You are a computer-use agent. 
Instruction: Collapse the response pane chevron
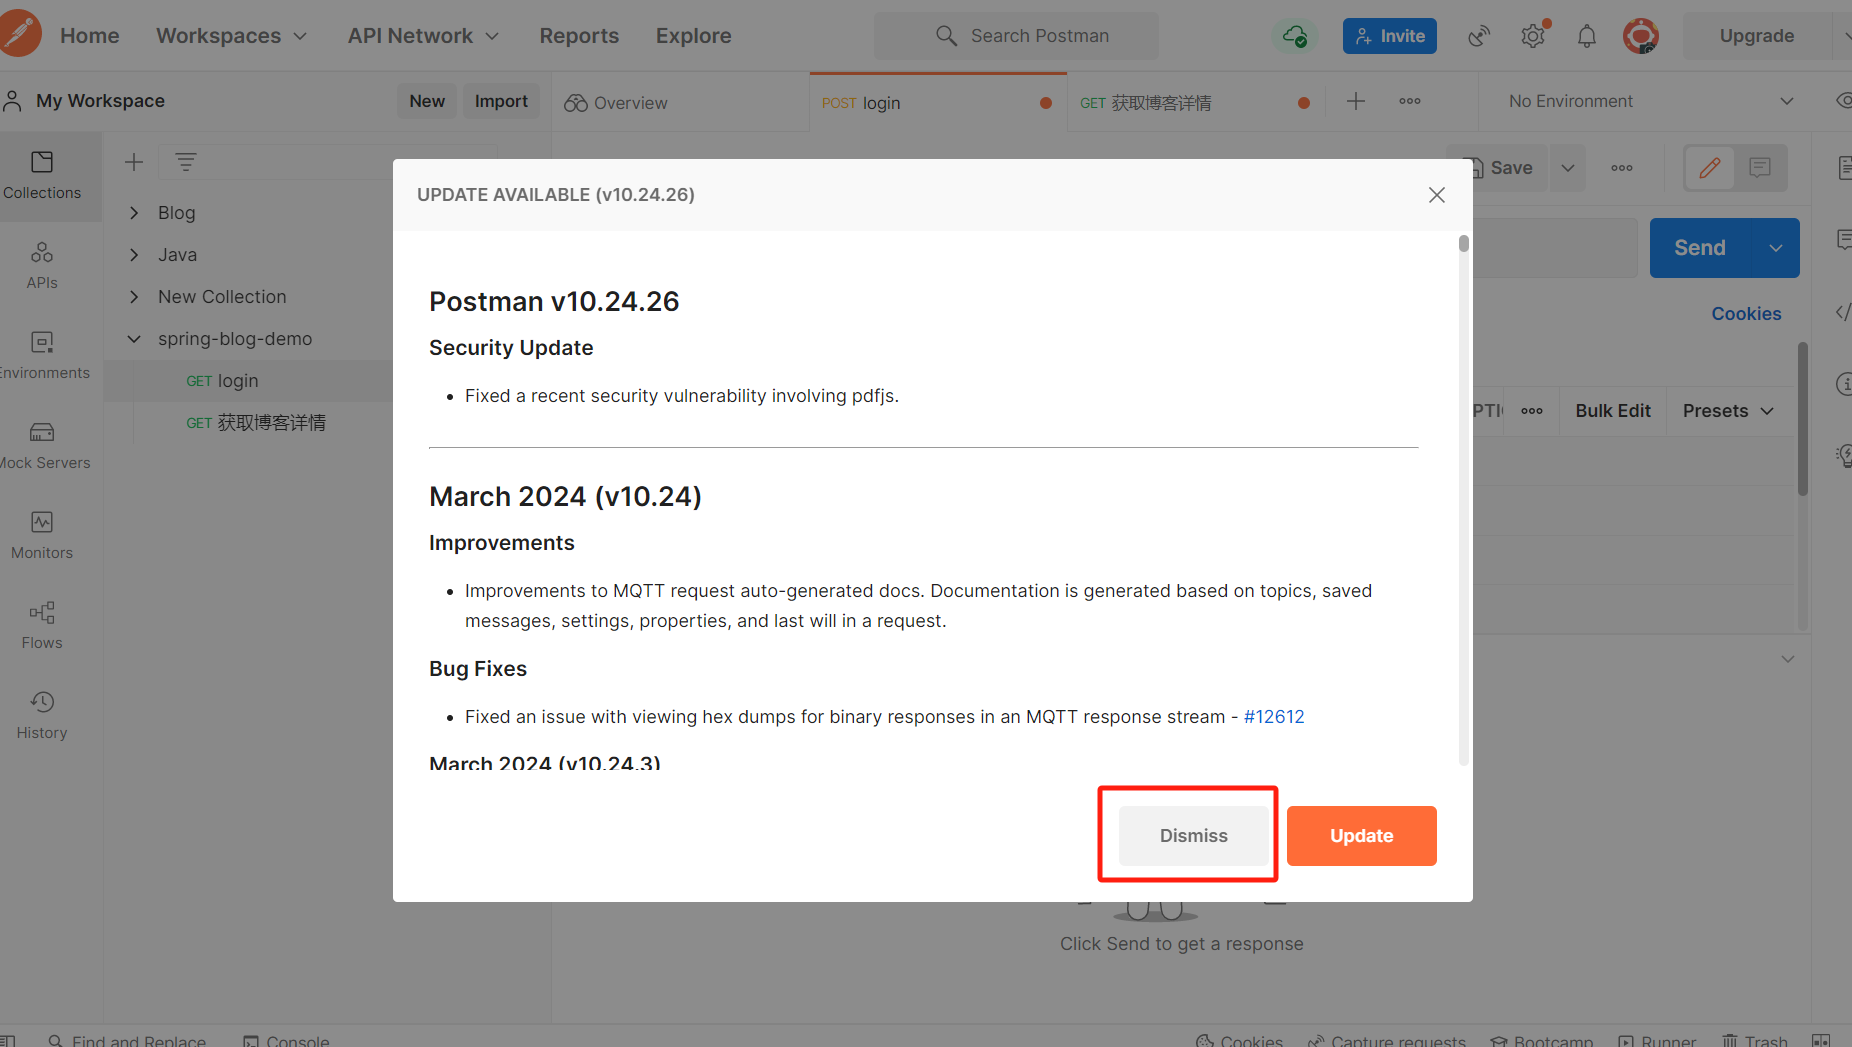pos(1788,659)
